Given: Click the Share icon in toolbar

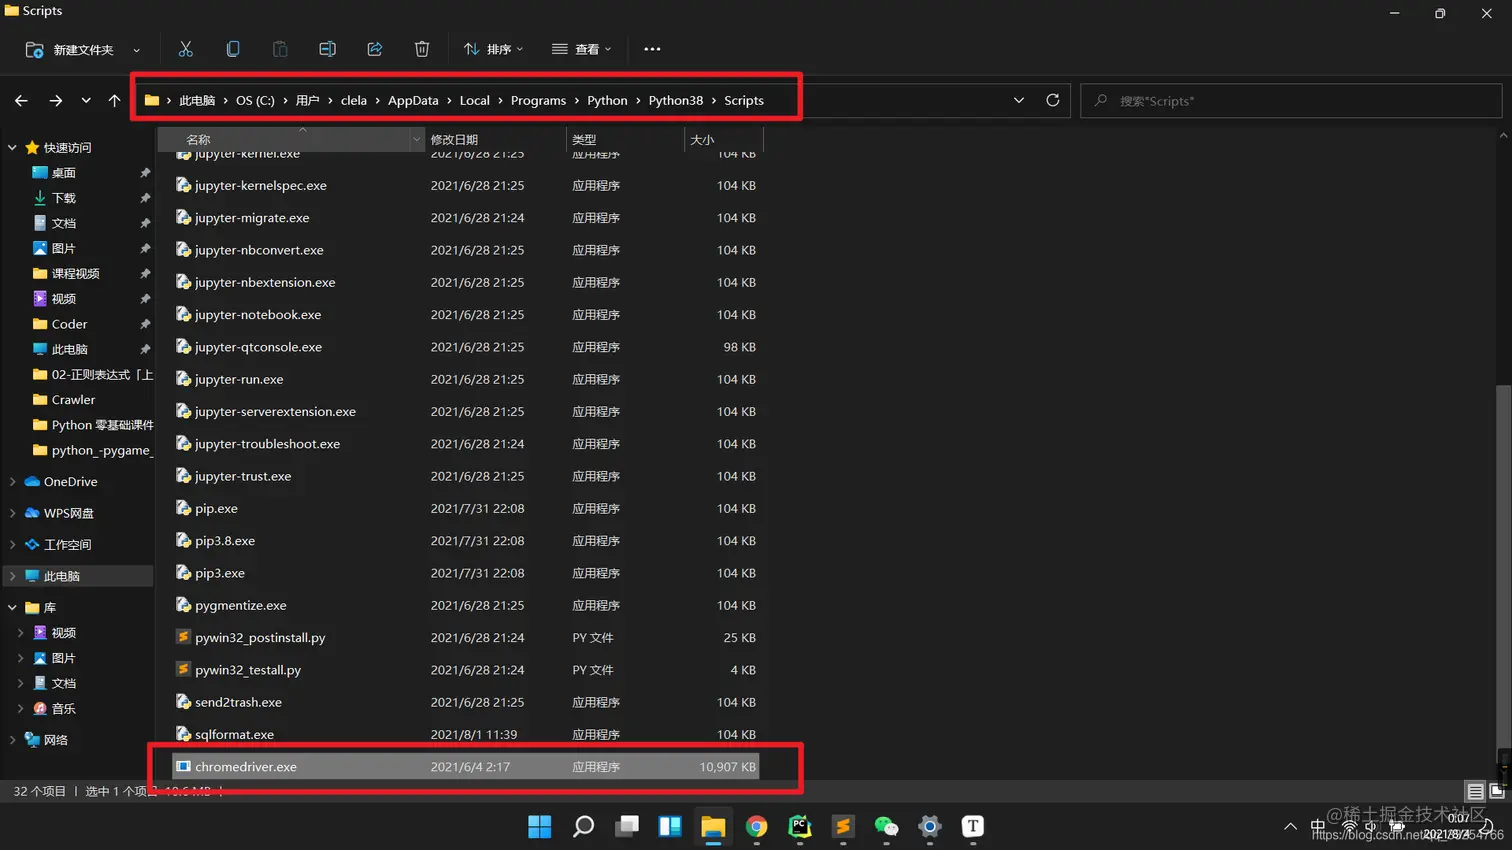Looking at the screenshot, I should (374, 49).
